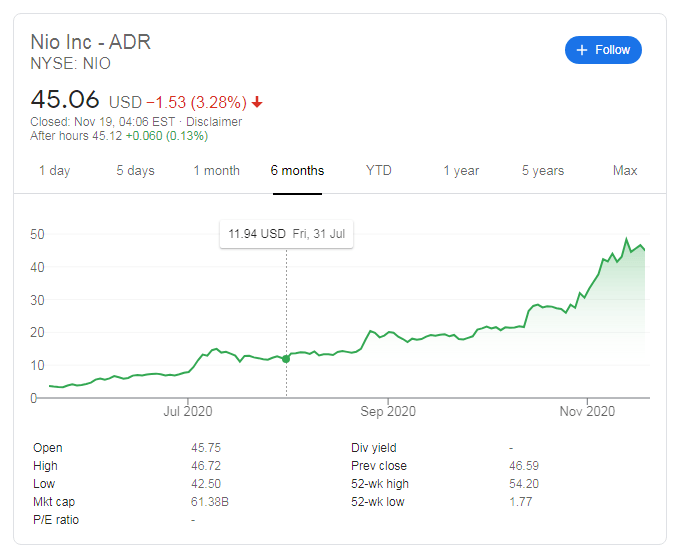Click the High value 46.72
Screen dimensions: 682x549
206,466
